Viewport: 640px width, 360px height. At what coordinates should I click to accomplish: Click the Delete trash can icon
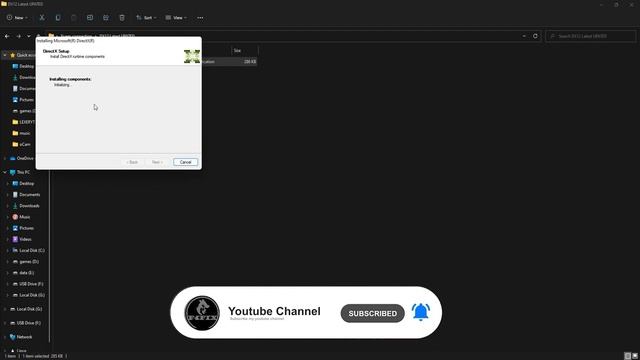122,18
